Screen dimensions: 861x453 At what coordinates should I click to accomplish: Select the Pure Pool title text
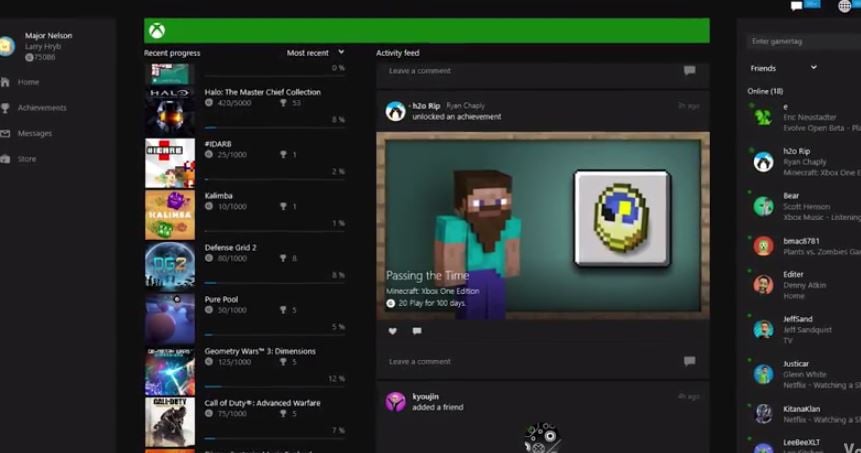tap(221, 299)
